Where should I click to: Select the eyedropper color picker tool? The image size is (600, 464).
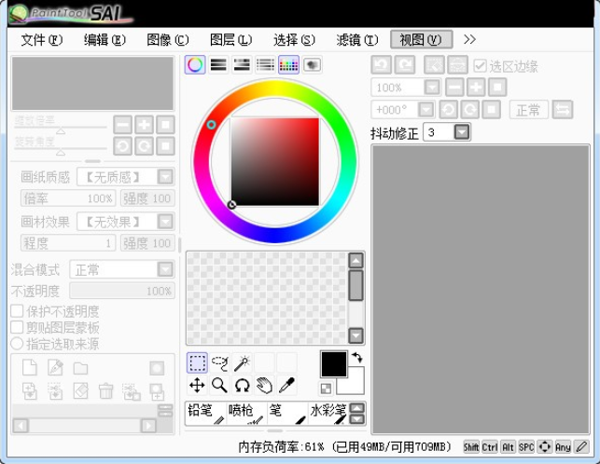tap(286, 385)
